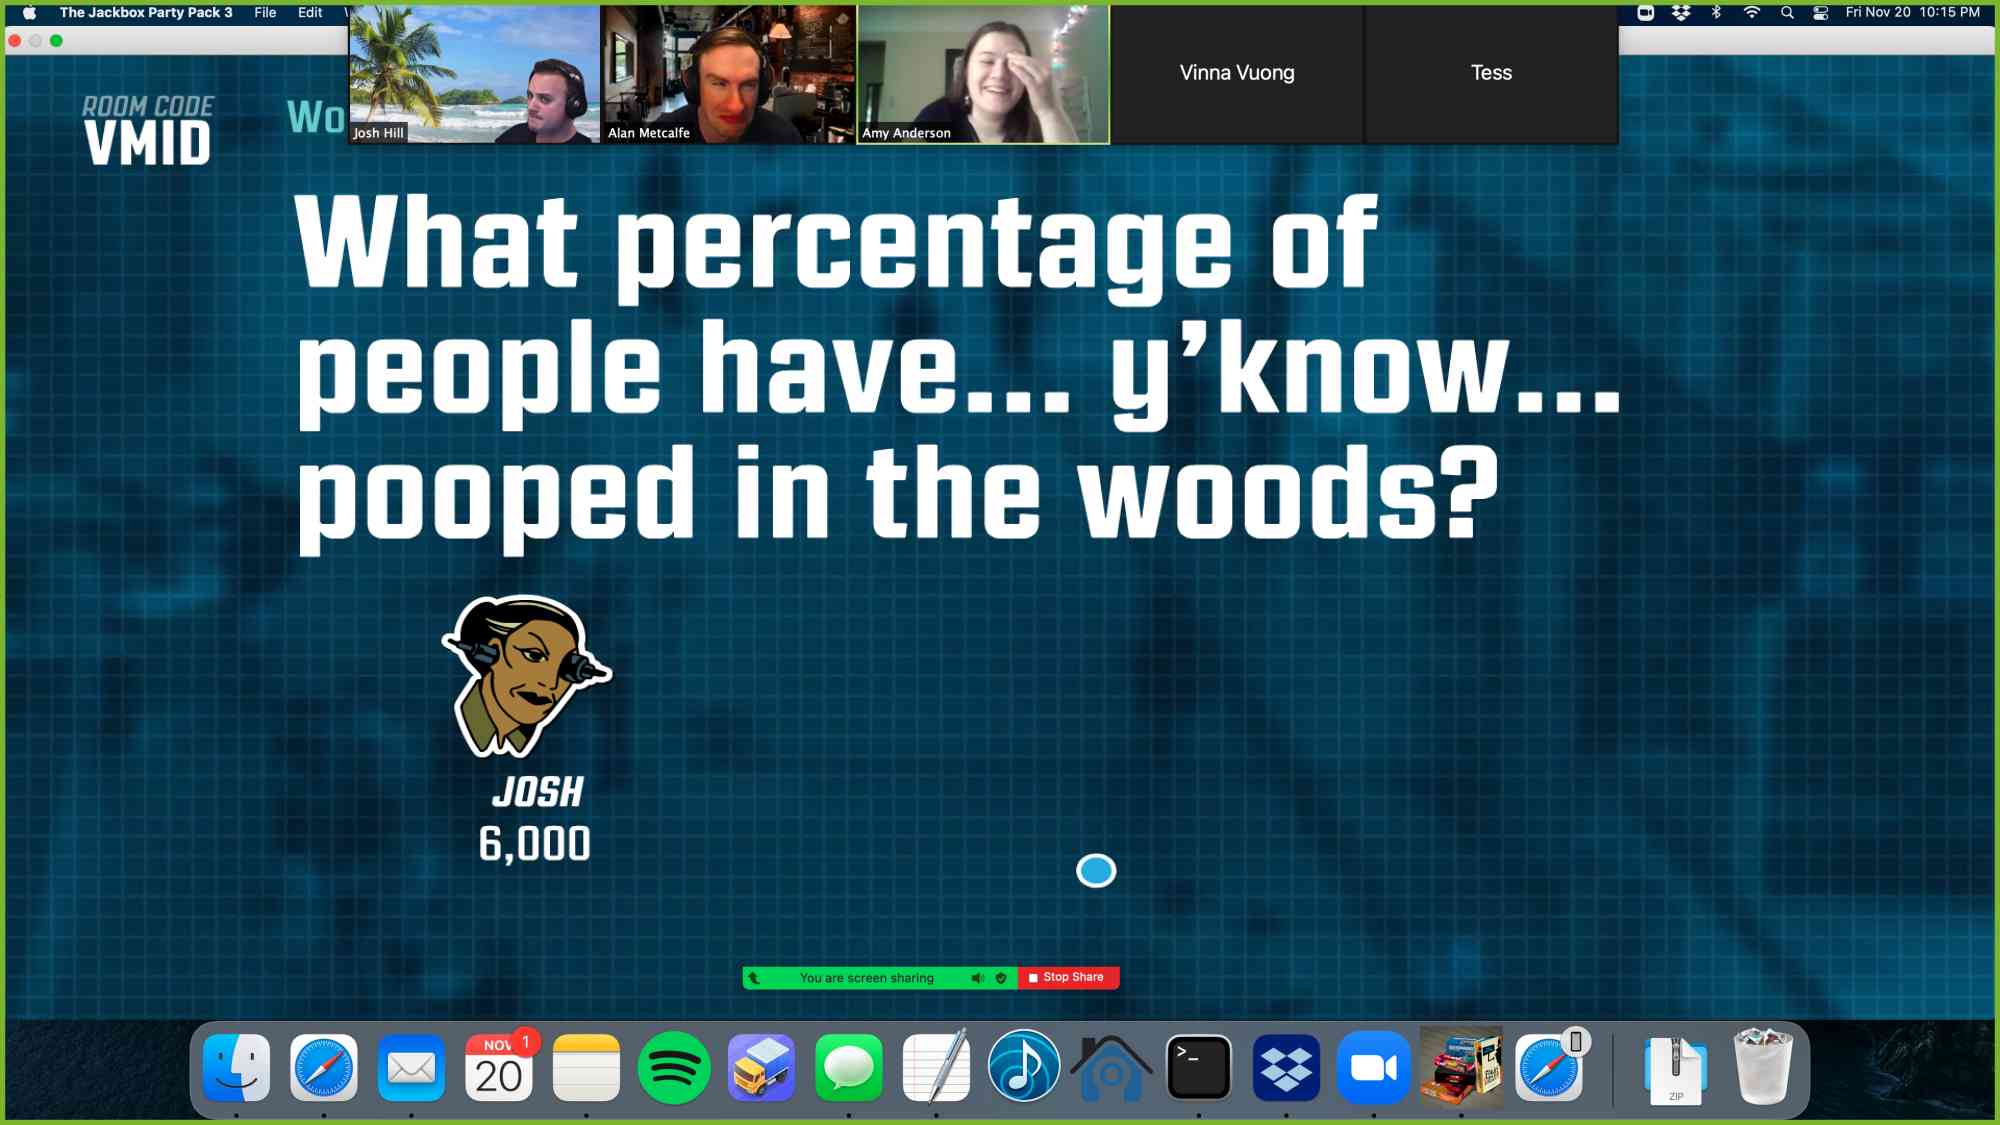Expand the Wi-Fi menu bar dropdown
Image resolution: width=2000 pixels, height=1125 pixels.
click(1751, 12)
